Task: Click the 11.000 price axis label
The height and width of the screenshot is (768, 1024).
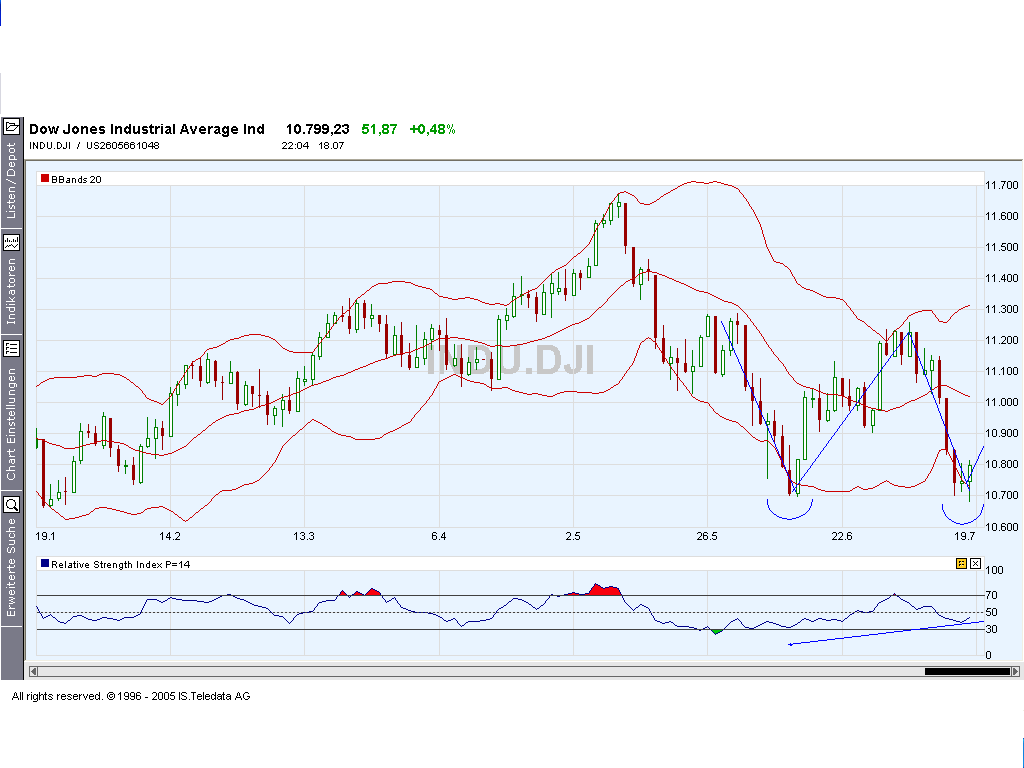Action: [x=1002, y=402]
